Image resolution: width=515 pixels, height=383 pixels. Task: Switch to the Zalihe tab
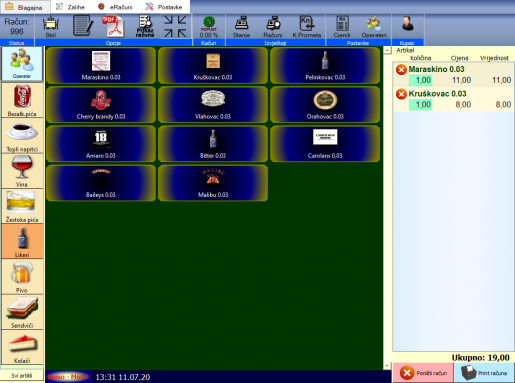70,7
